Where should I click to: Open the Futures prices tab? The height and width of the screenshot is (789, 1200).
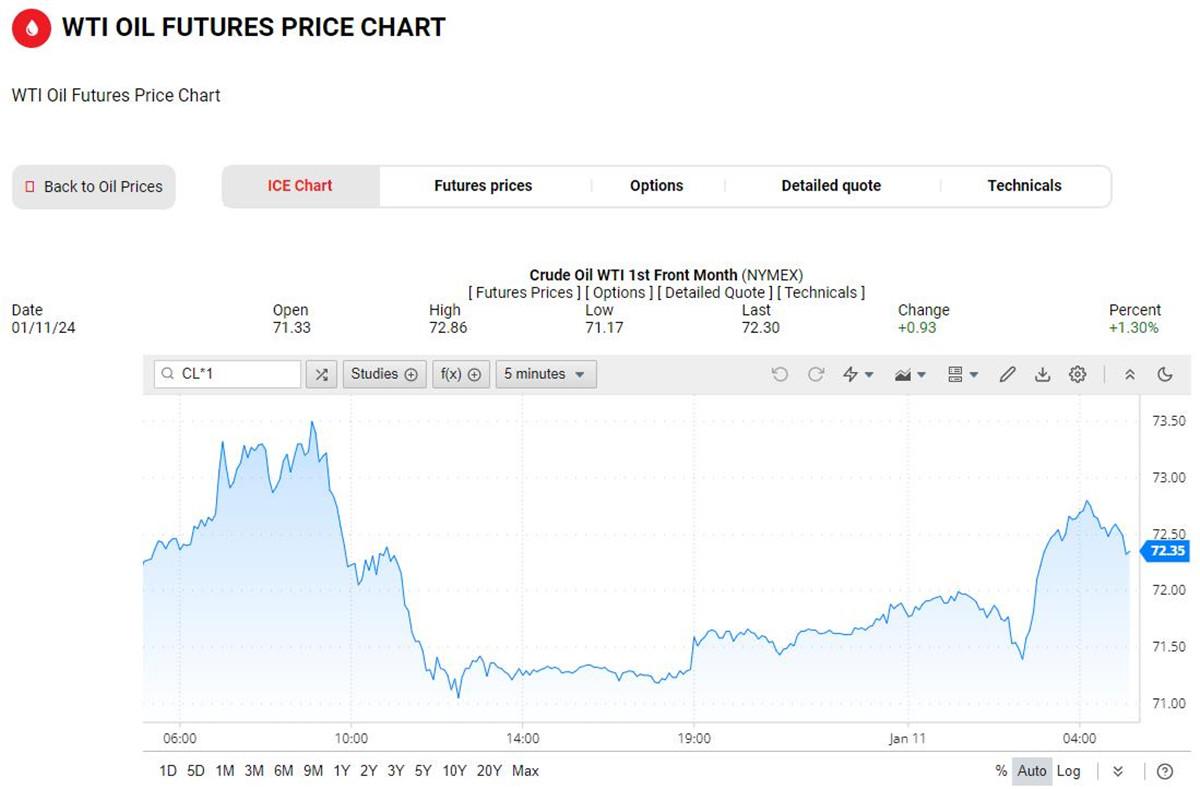[x=483, y=186]
